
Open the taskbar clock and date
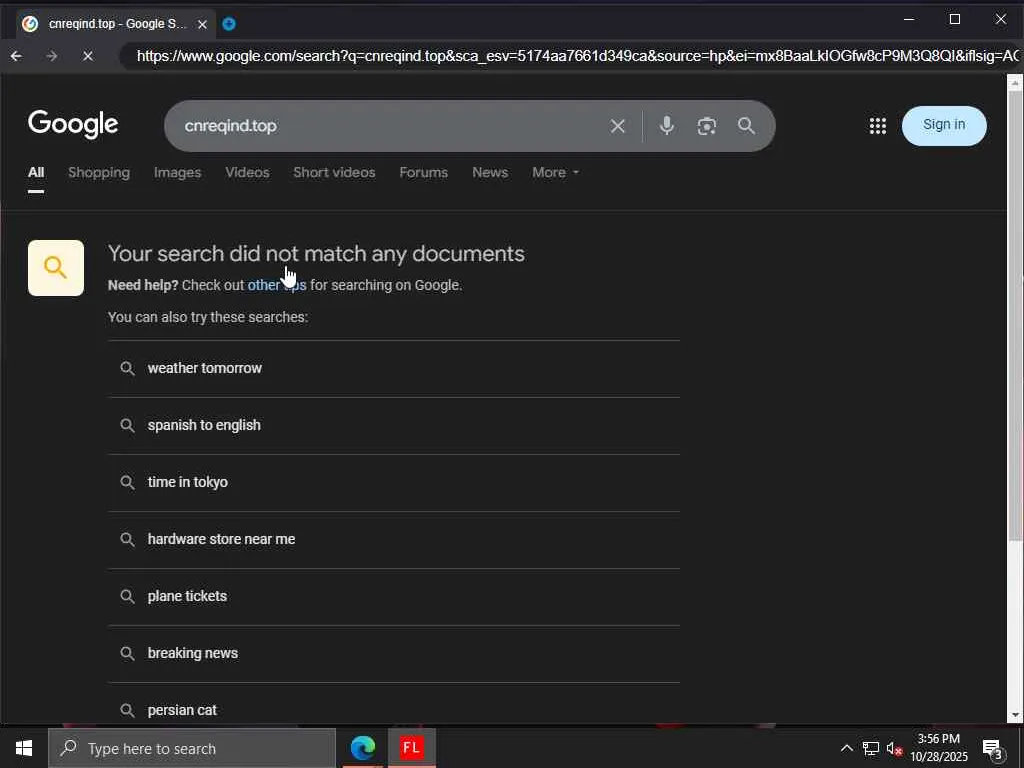[x=938, y=748]
